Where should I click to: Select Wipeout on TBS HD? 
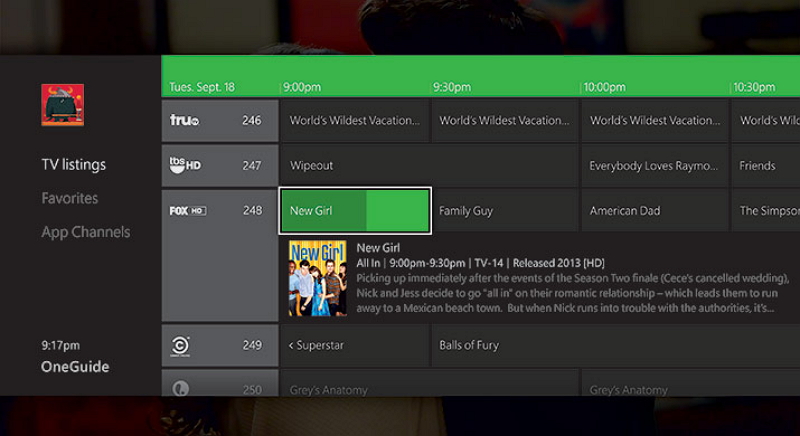[430, 165]
